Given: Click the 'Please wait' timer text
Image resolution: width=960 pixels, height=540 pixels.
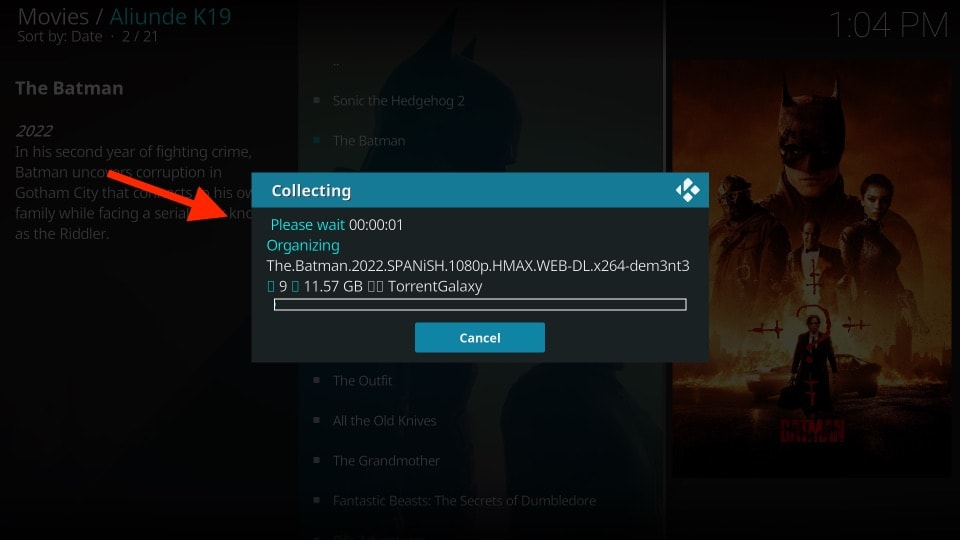Looking at the screenshot, I should 337,225.
